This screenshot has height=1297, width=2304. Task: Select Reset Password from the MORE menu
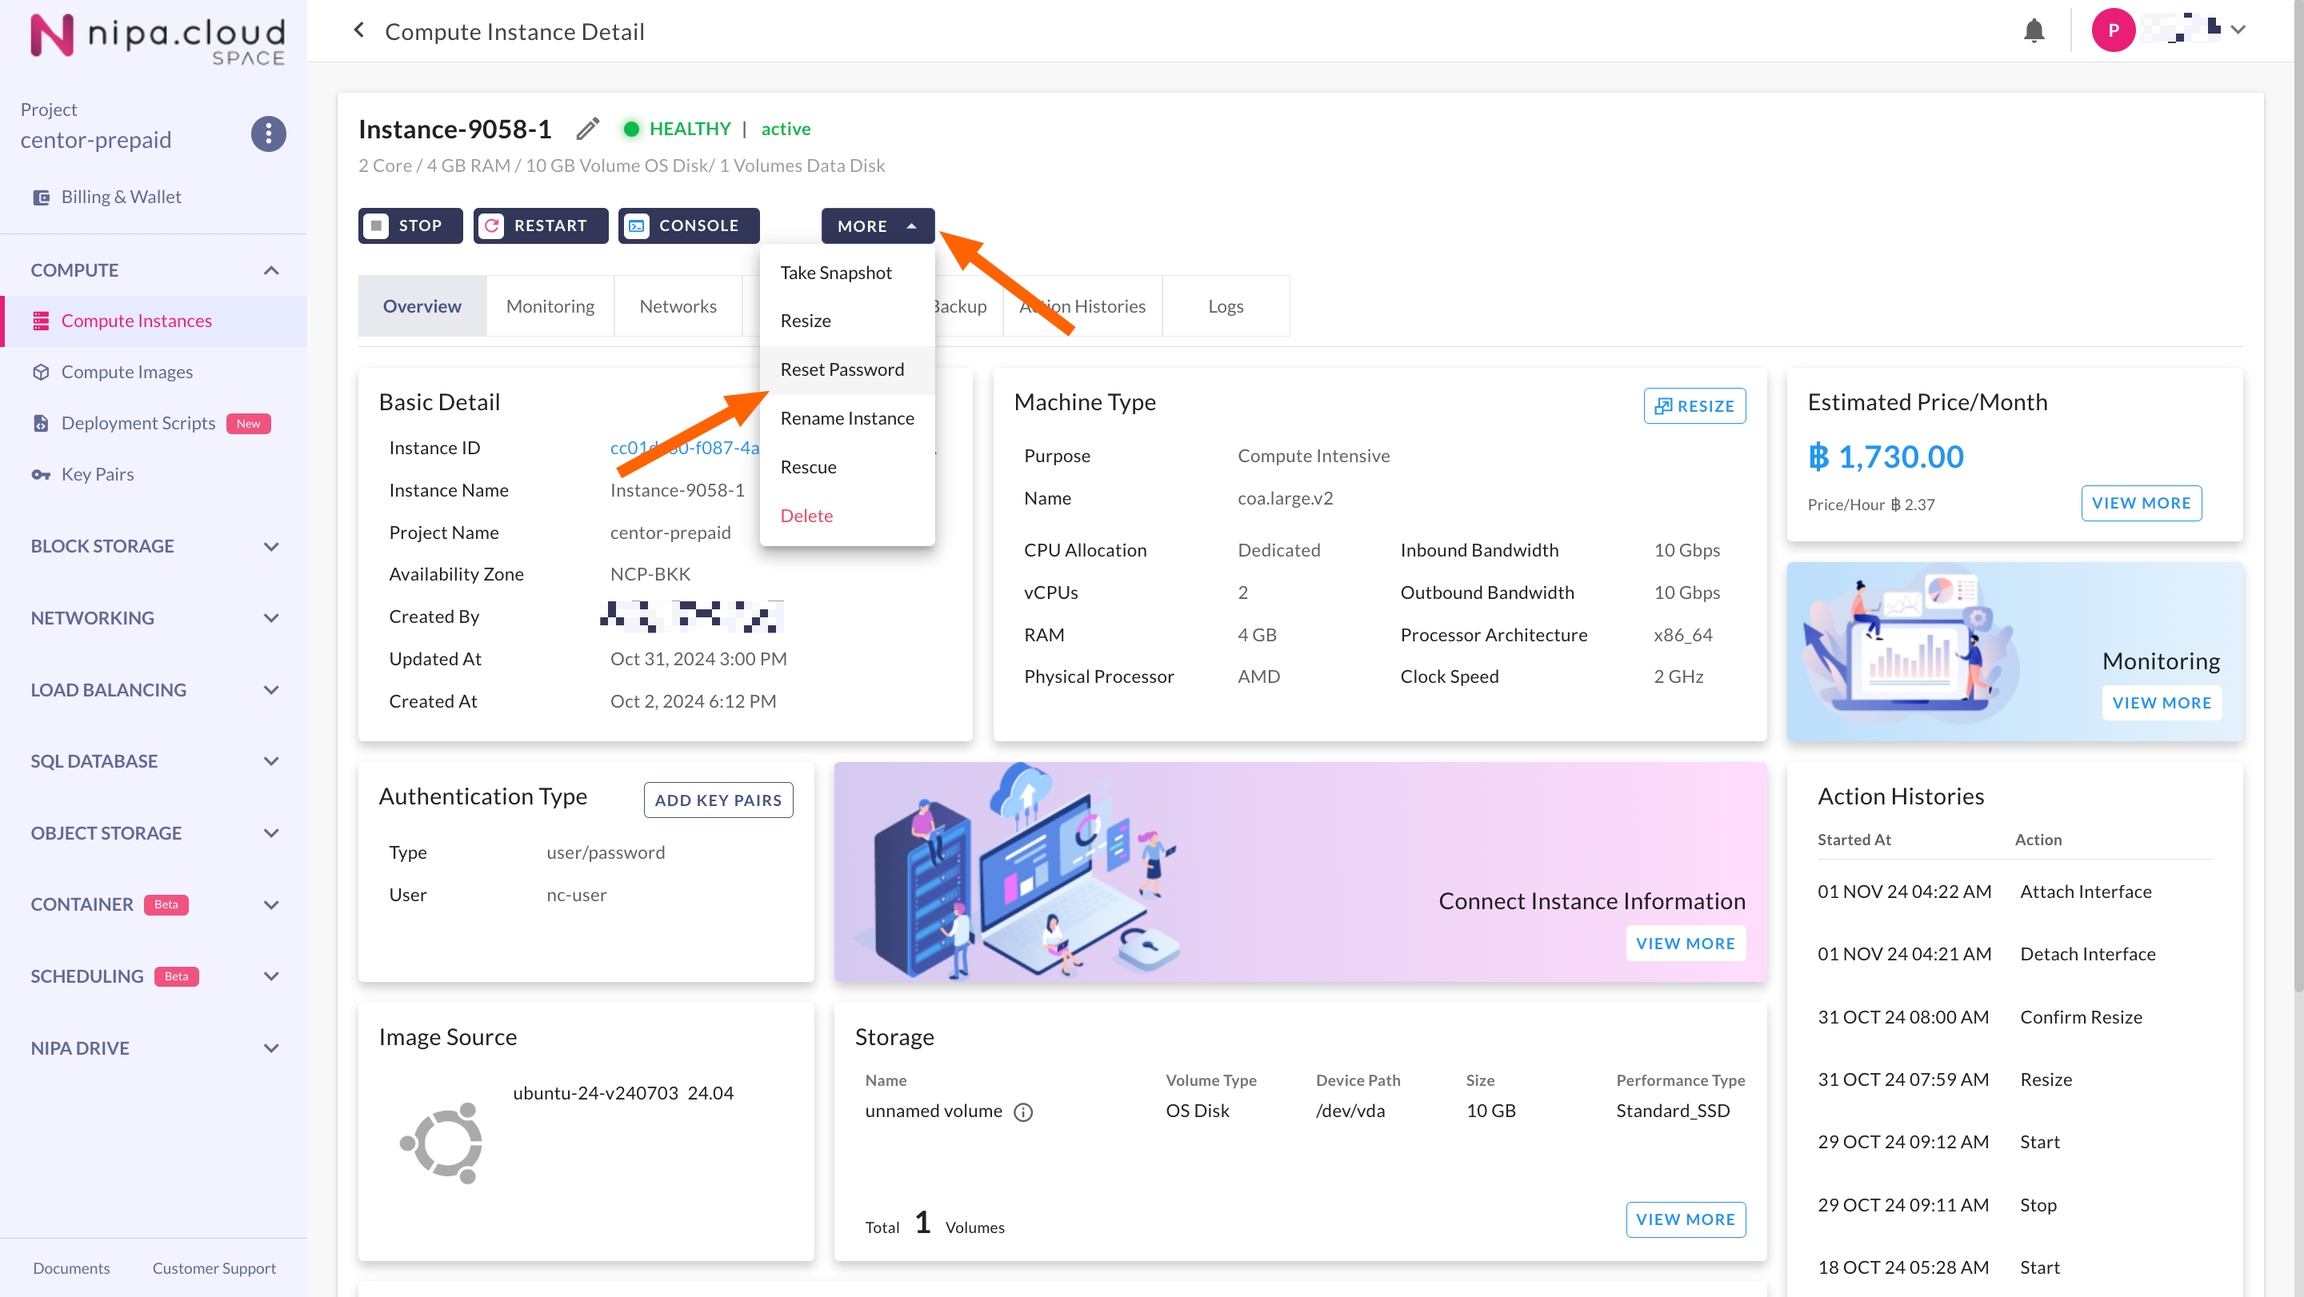coord(842,369)
